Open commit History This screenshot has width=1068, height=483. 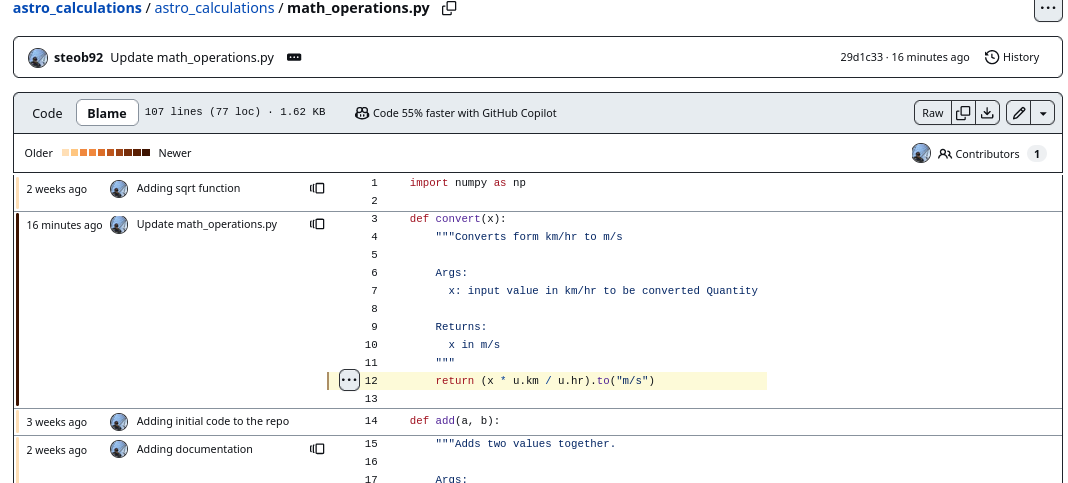pos(1012,57)
